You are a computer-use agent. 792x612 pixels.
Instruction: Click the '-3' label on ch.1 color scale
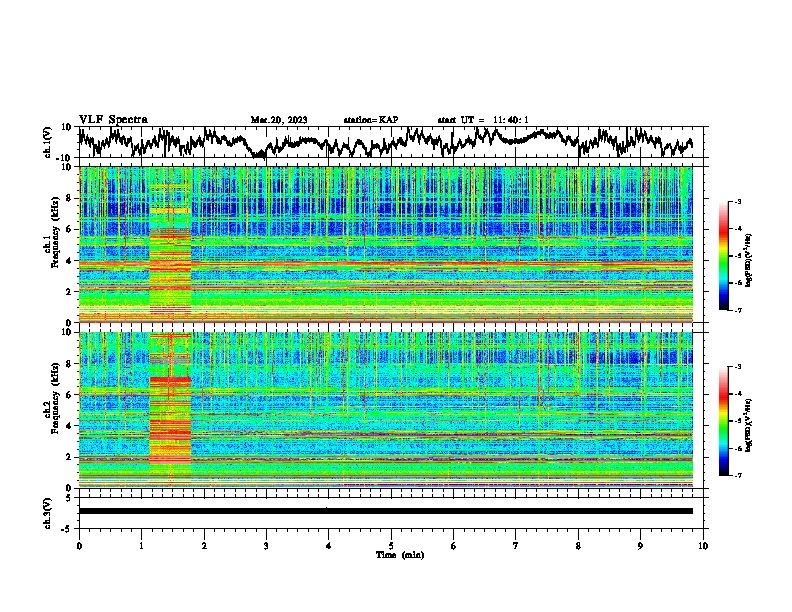[738, 202]
